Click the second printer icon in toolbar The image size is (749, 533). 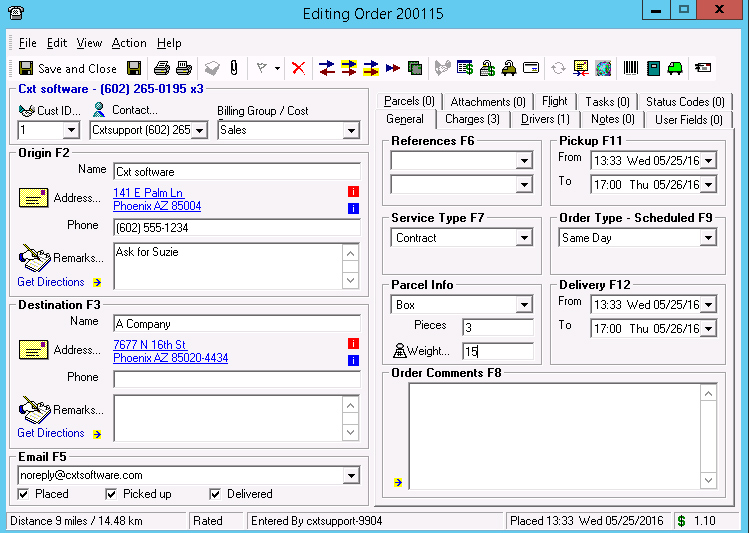coord(184,68)
